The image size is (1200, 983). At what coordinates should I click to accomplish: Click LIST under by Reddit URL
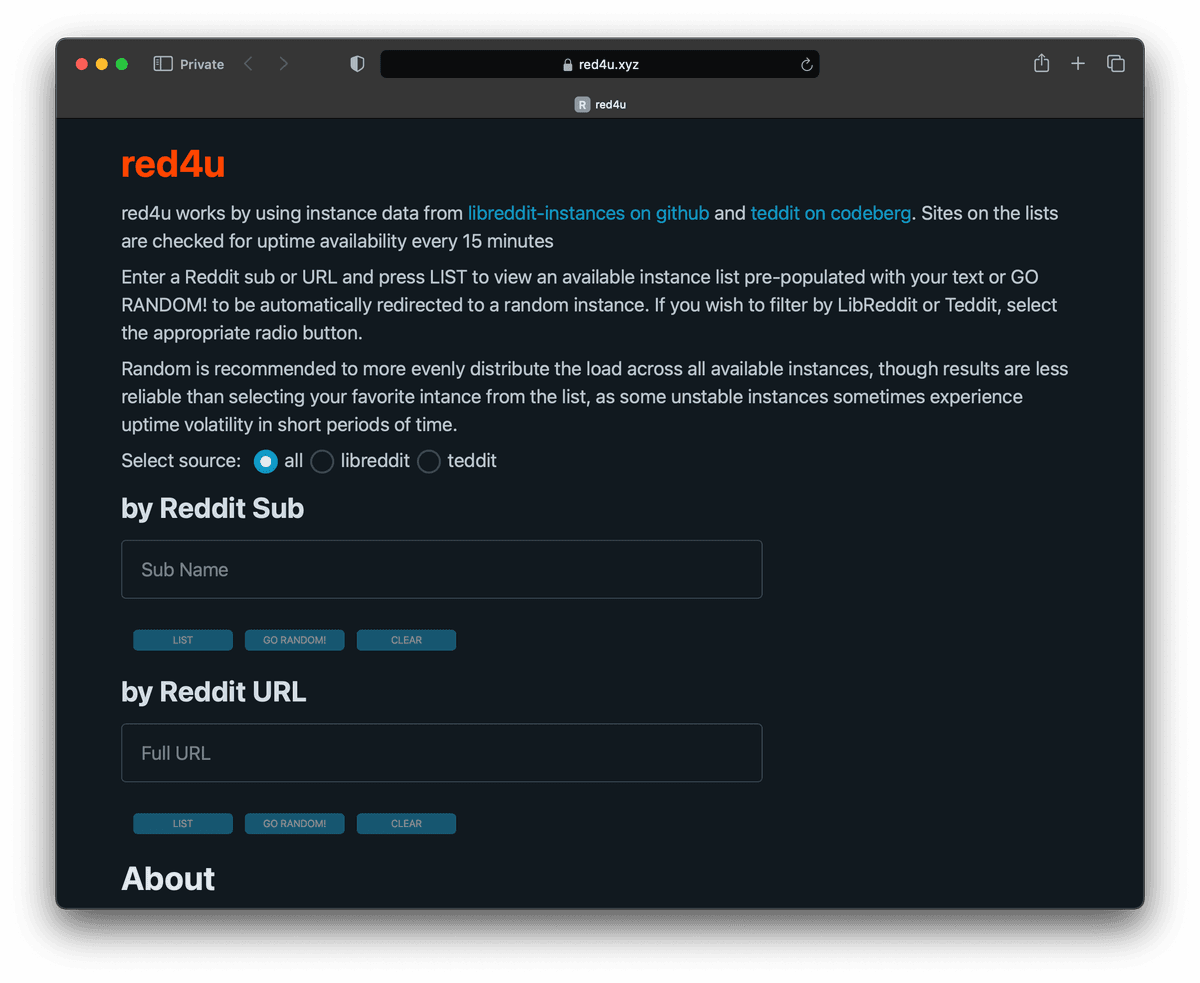[x=183, y=824]
